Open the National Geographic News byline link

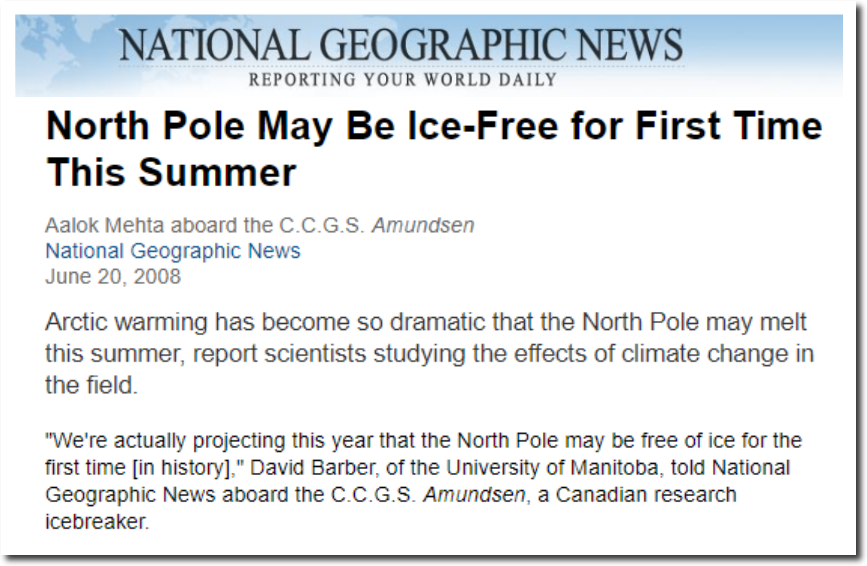pyautogui.click(x=173, y=251)
